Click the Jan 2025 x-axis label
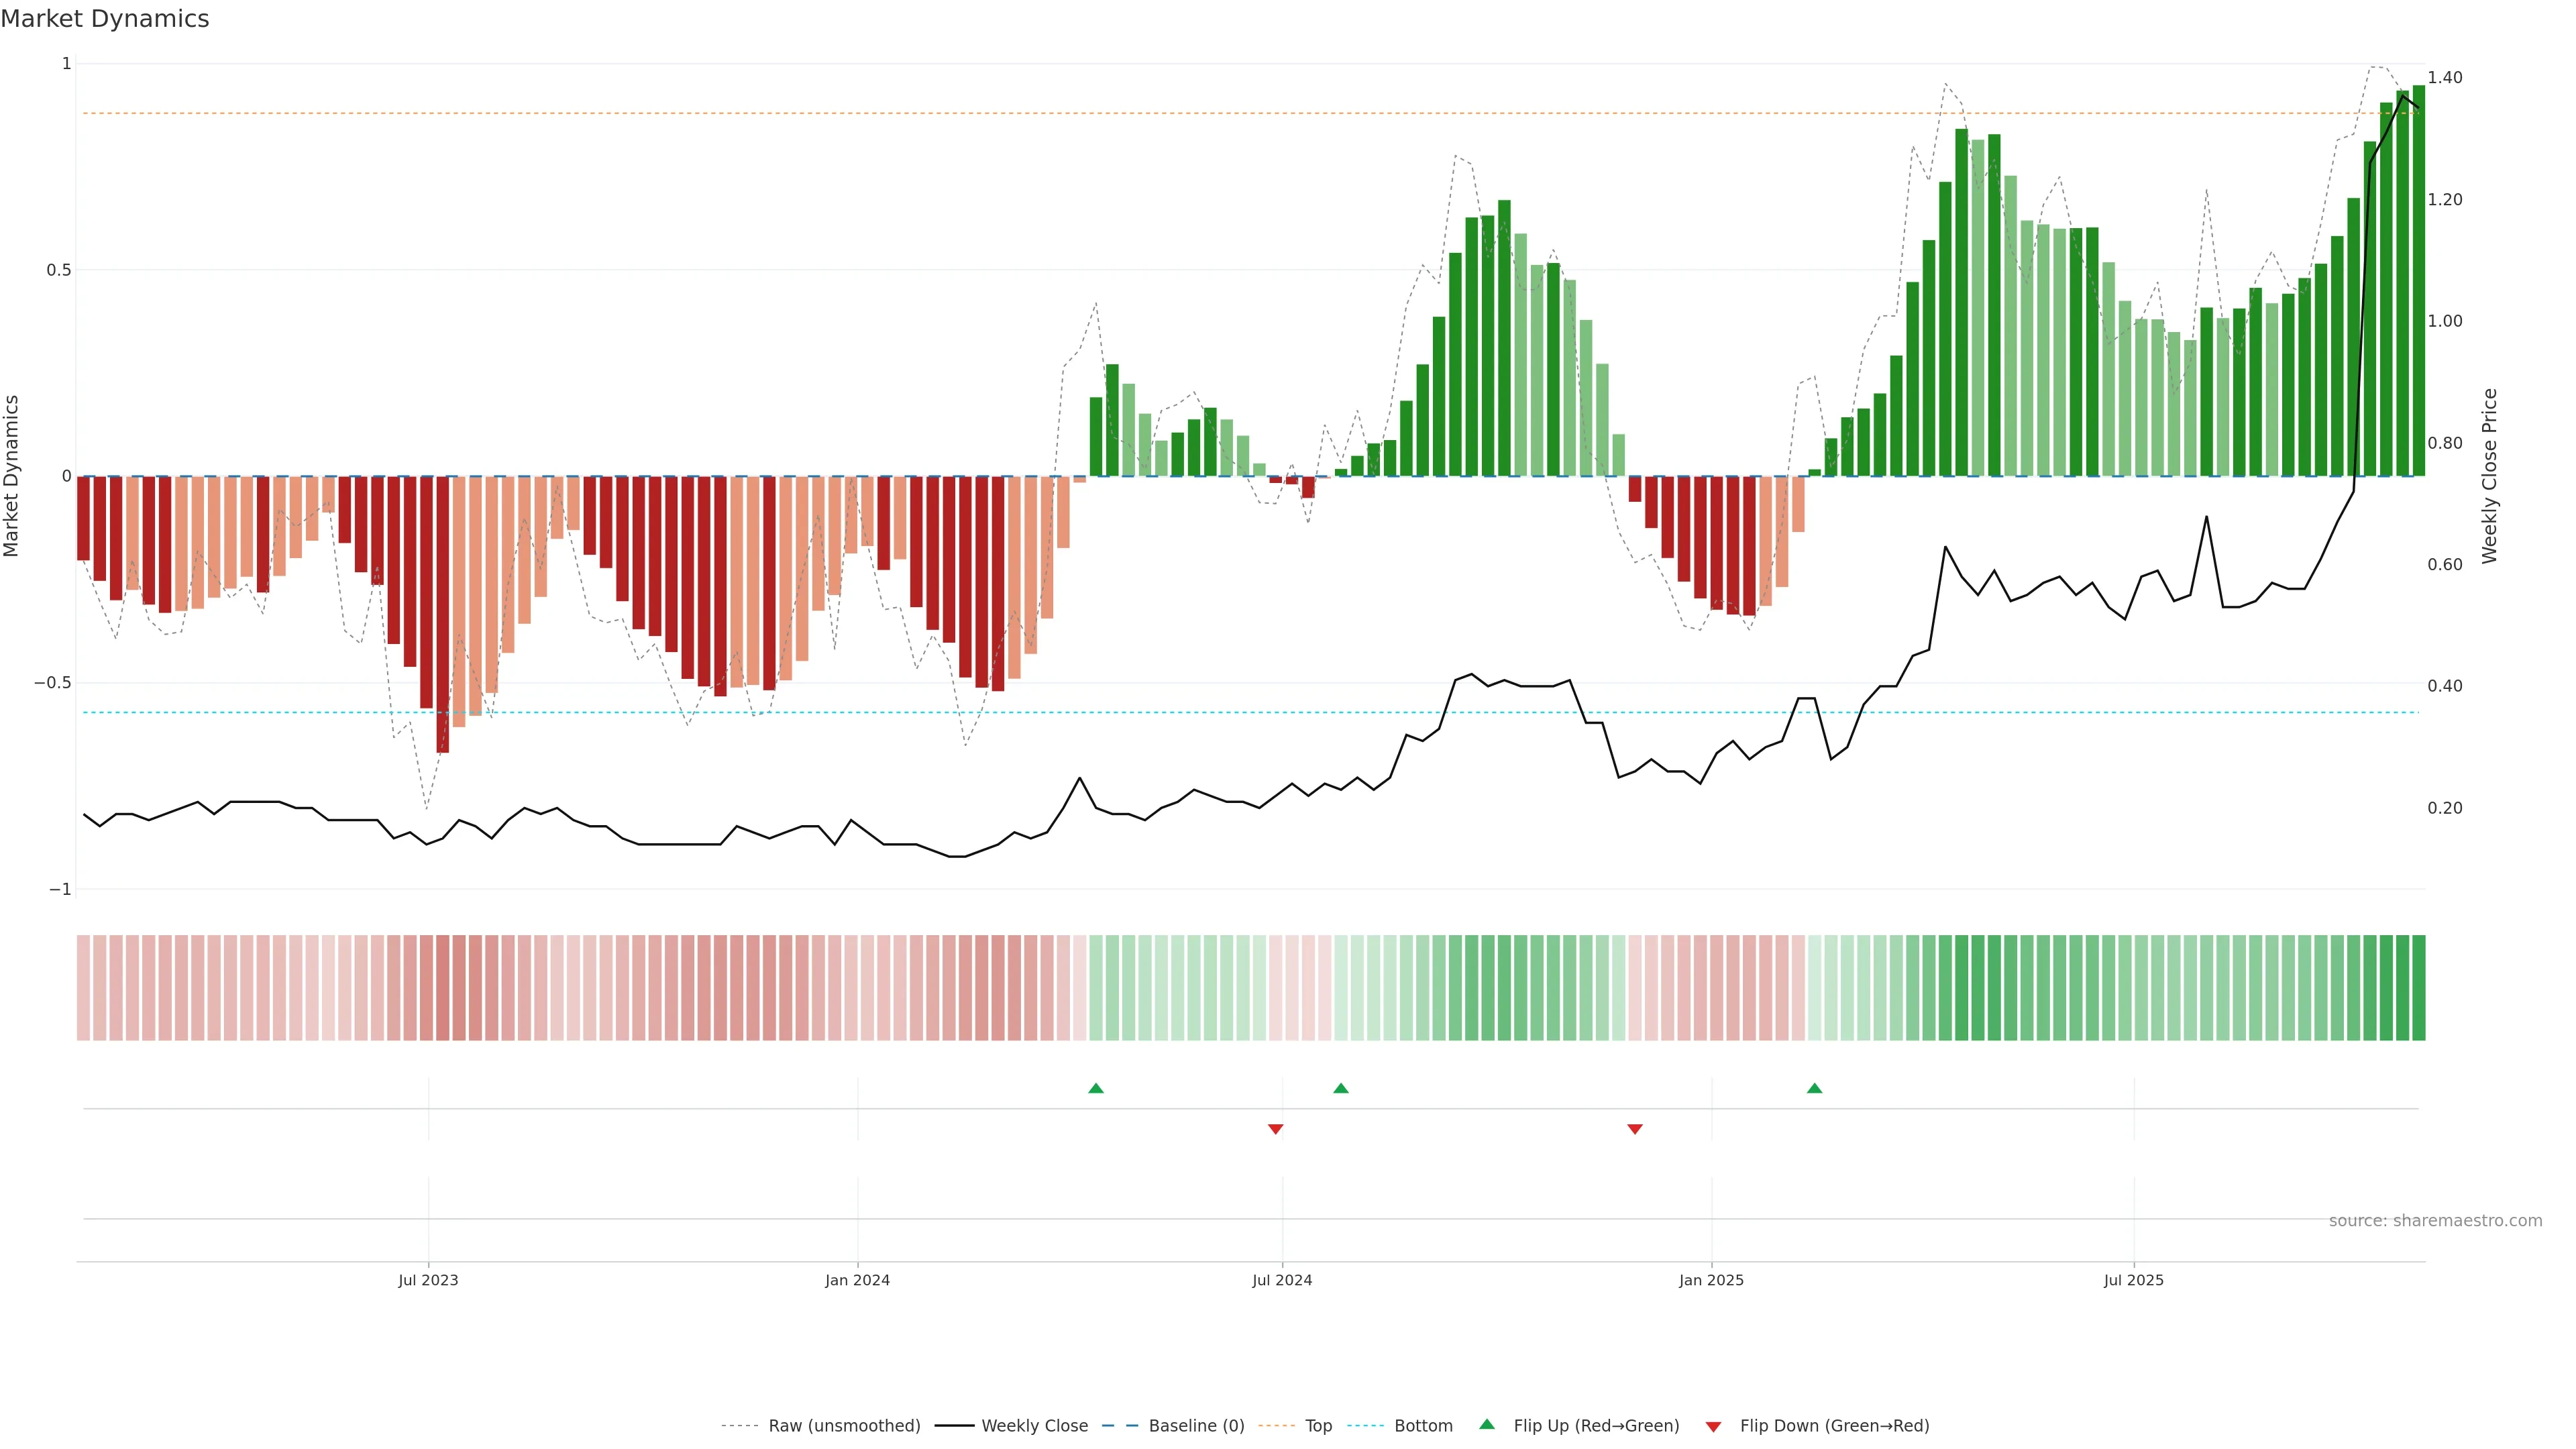Image resolution: width=2576 pixels, height=1449 pixels. [1711, 1280]
